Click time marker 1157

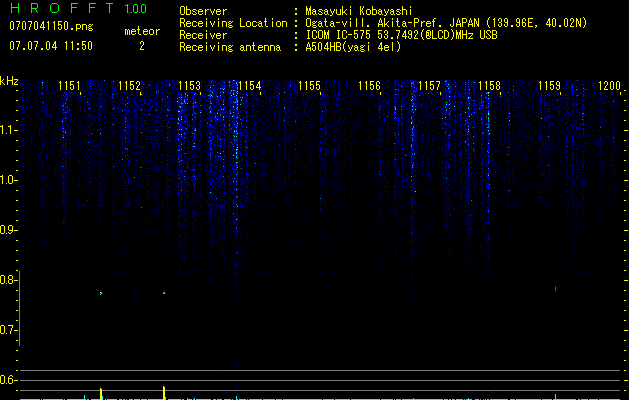(x=429, y=86)
